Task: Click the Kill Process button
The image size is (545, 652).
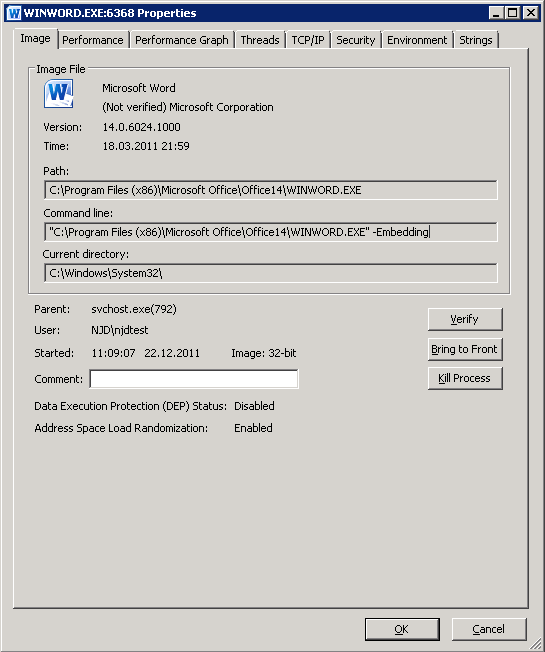Action: pyautogui.click(x=465, y=378)
